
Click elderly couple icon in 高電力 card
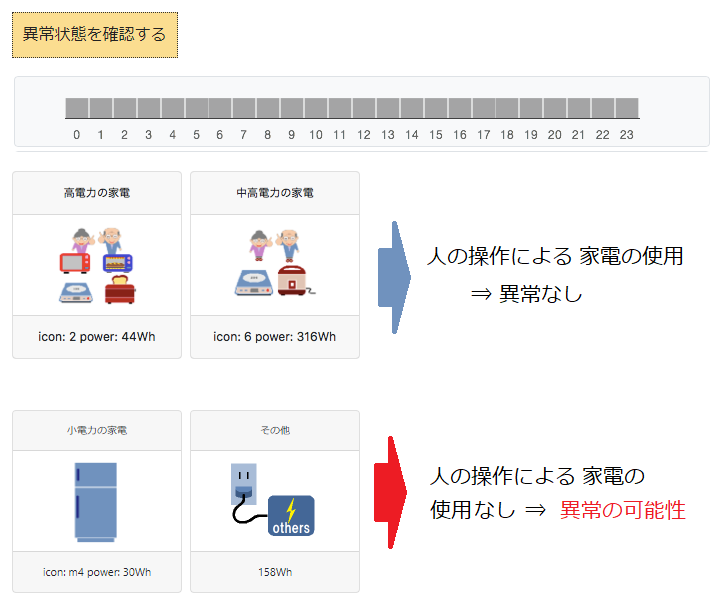97,240
